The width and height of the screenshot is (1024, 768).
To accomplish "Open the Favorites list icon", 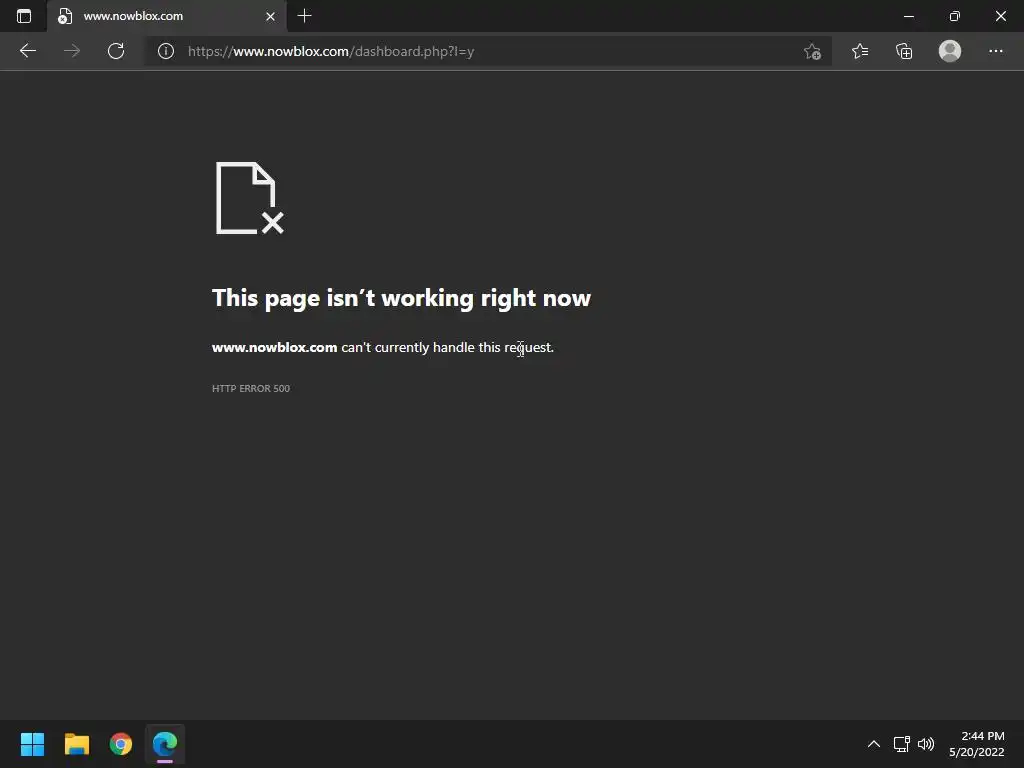I will (x=860, y=51).
